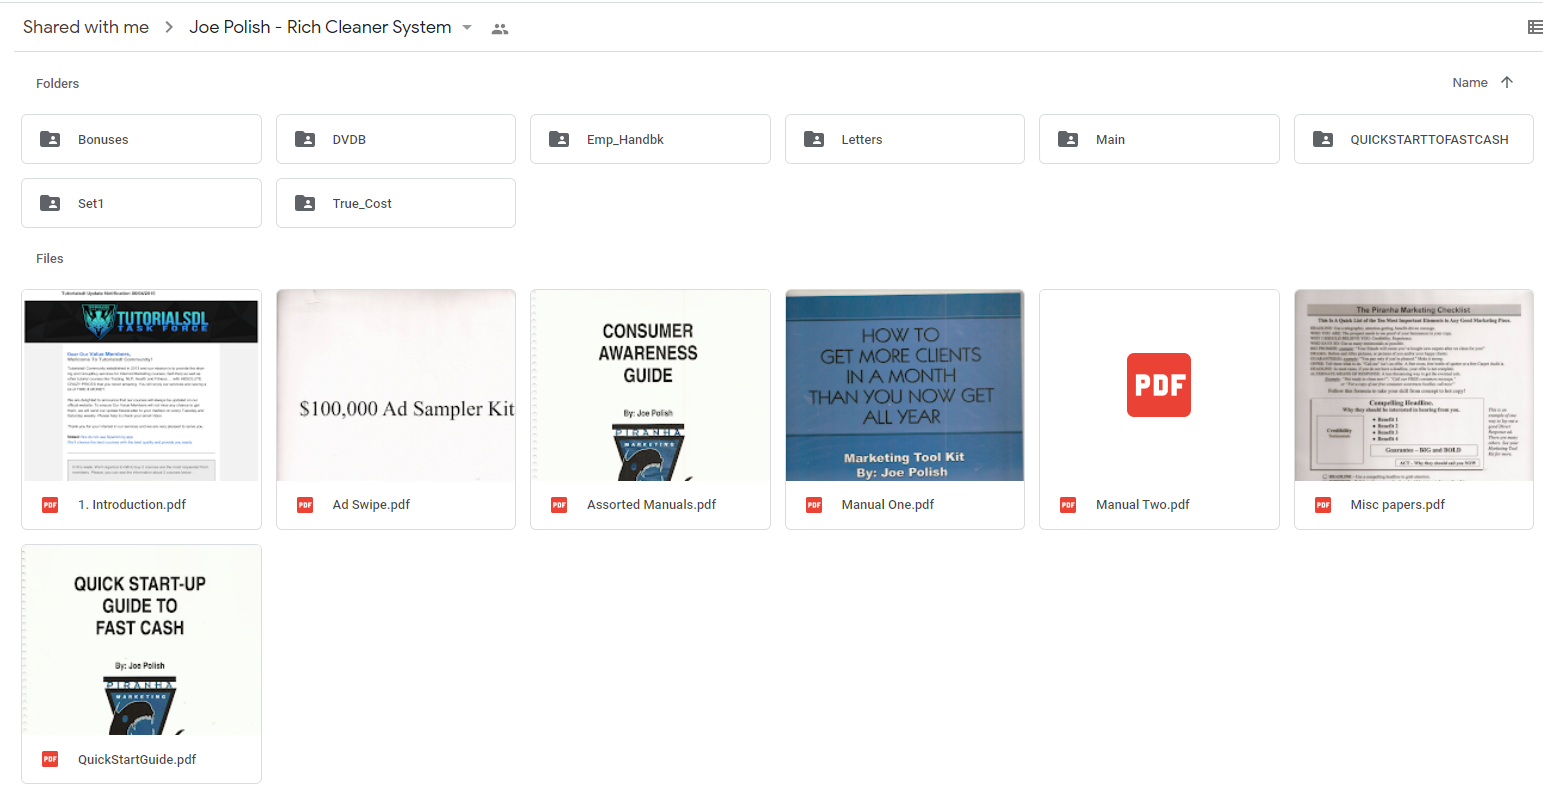Click the shared people icon near folder title
Viewport: 1543px width, 799px height.
point(500,29)
